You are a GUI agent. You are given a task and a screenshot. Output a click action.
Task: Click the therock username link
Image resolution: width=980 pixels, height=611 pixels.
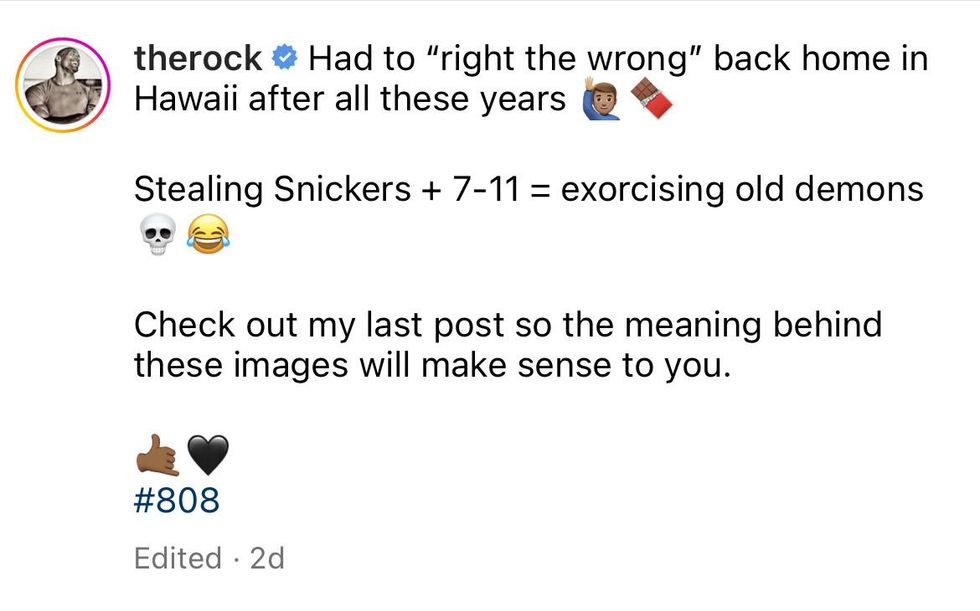198,58
